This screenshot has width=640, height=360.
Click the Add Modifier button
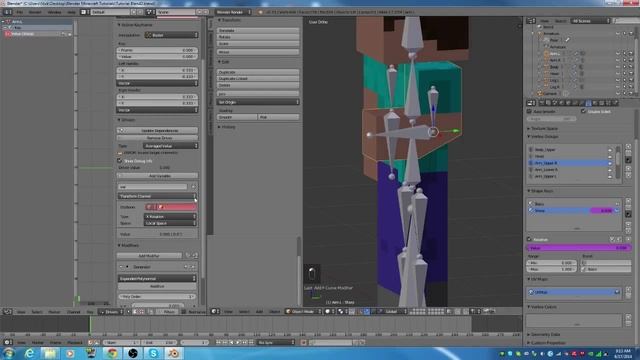(149, 256)
